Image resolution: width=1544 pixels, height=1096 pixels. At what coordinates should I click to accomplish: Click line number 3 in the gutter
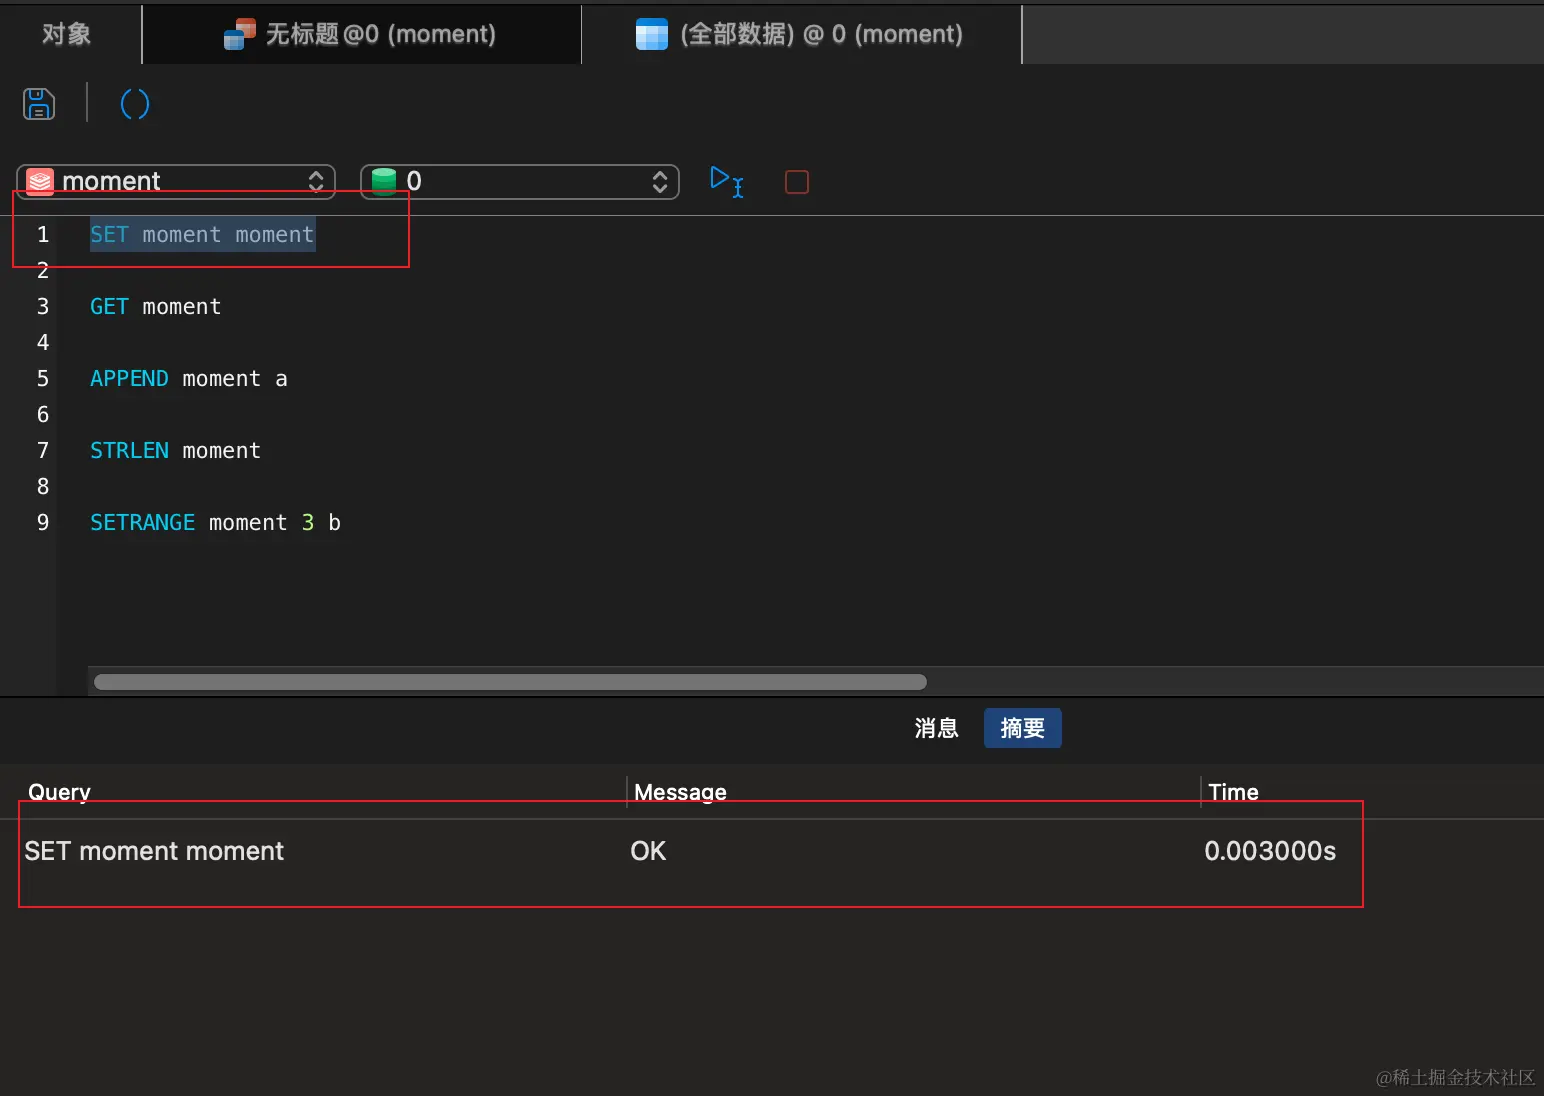point(43,307)
